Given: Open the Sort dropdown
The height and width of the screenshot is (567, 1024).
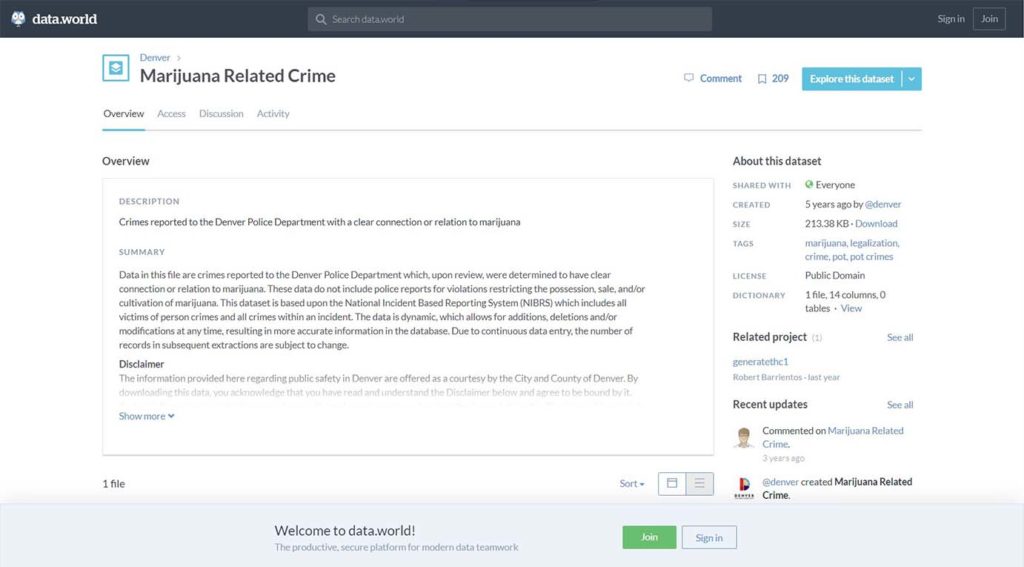Looking at the screenshot, I should pos(632,483).
